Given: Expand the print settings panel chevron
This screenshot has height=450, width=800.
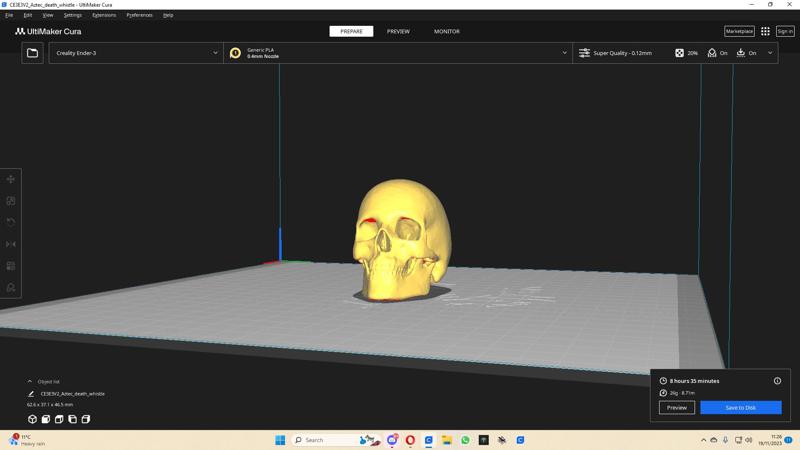Looking at the screenshot, I should tap(770, 53).
